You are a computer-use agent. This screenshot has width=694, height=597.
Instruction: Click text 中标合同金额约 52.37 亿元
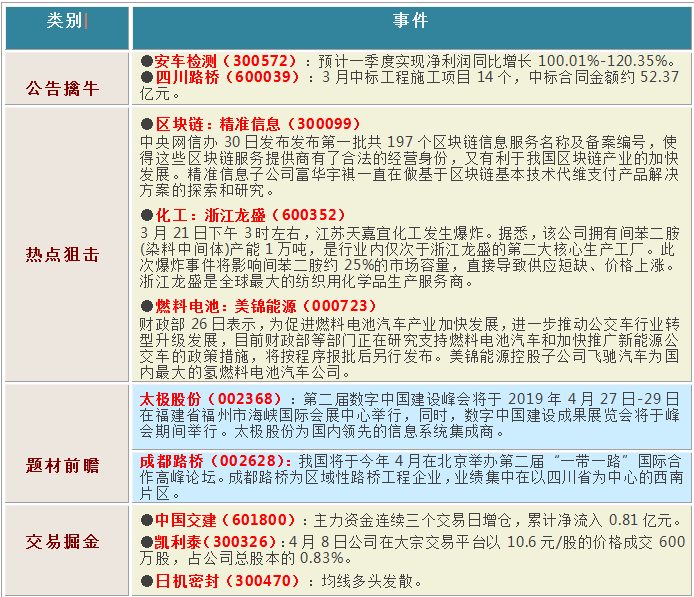(x=409, y=85)
